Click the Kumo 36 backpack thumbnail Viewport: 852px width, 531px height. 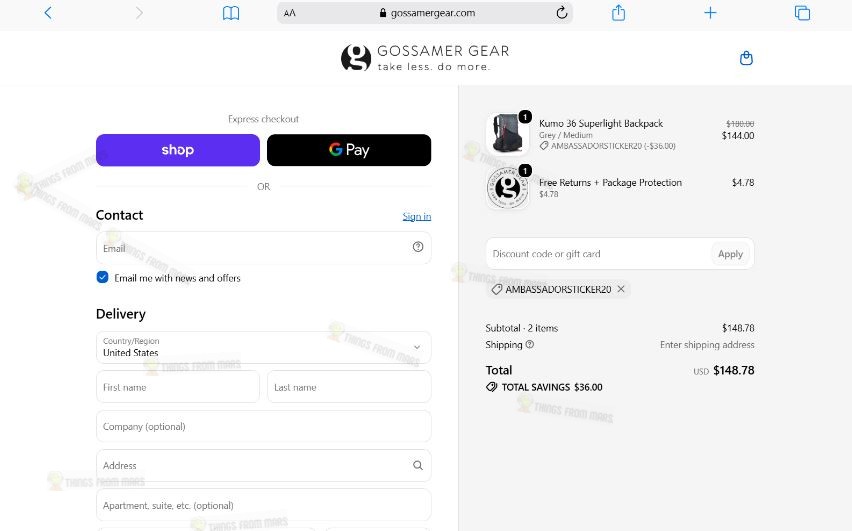tap(507, 134)
